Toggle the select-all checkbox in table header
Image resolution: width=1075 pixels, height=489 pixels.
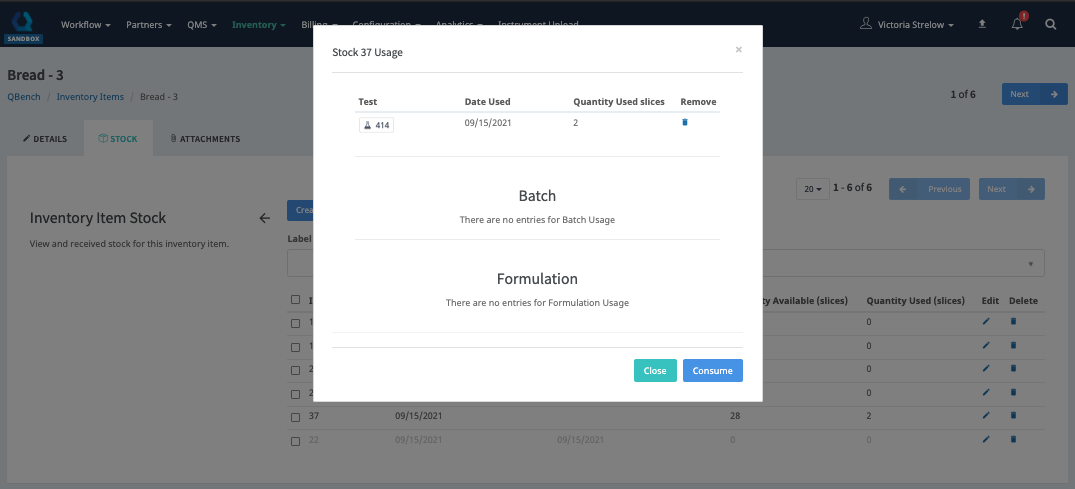click(295, 300)
